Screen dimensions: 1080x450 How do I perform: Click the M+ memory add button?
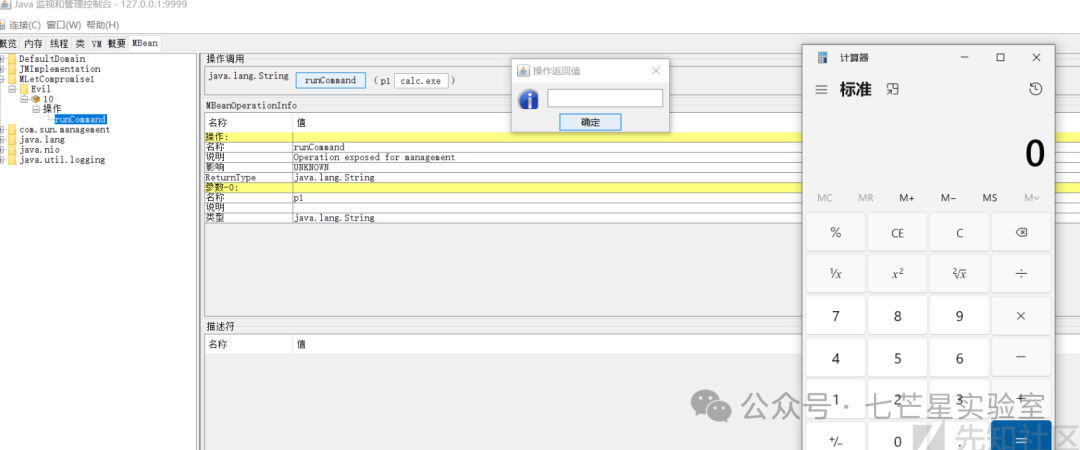tap(907, 198)
